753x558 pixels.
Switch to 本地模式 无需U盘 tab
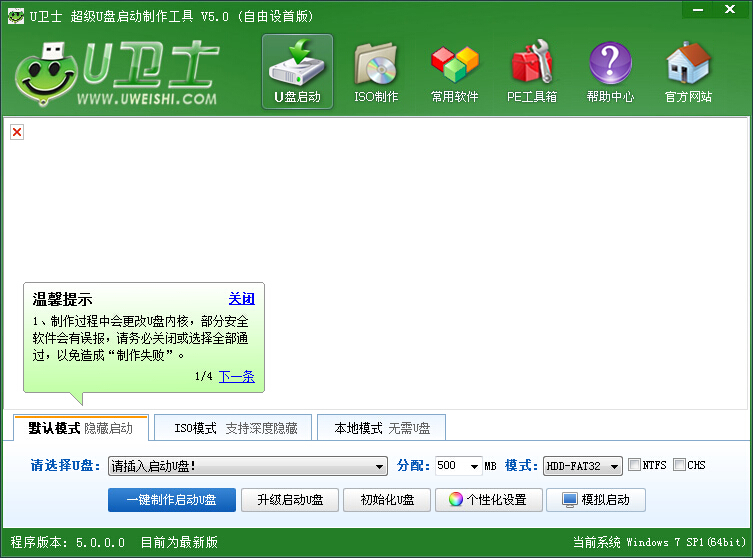[382, 428]
